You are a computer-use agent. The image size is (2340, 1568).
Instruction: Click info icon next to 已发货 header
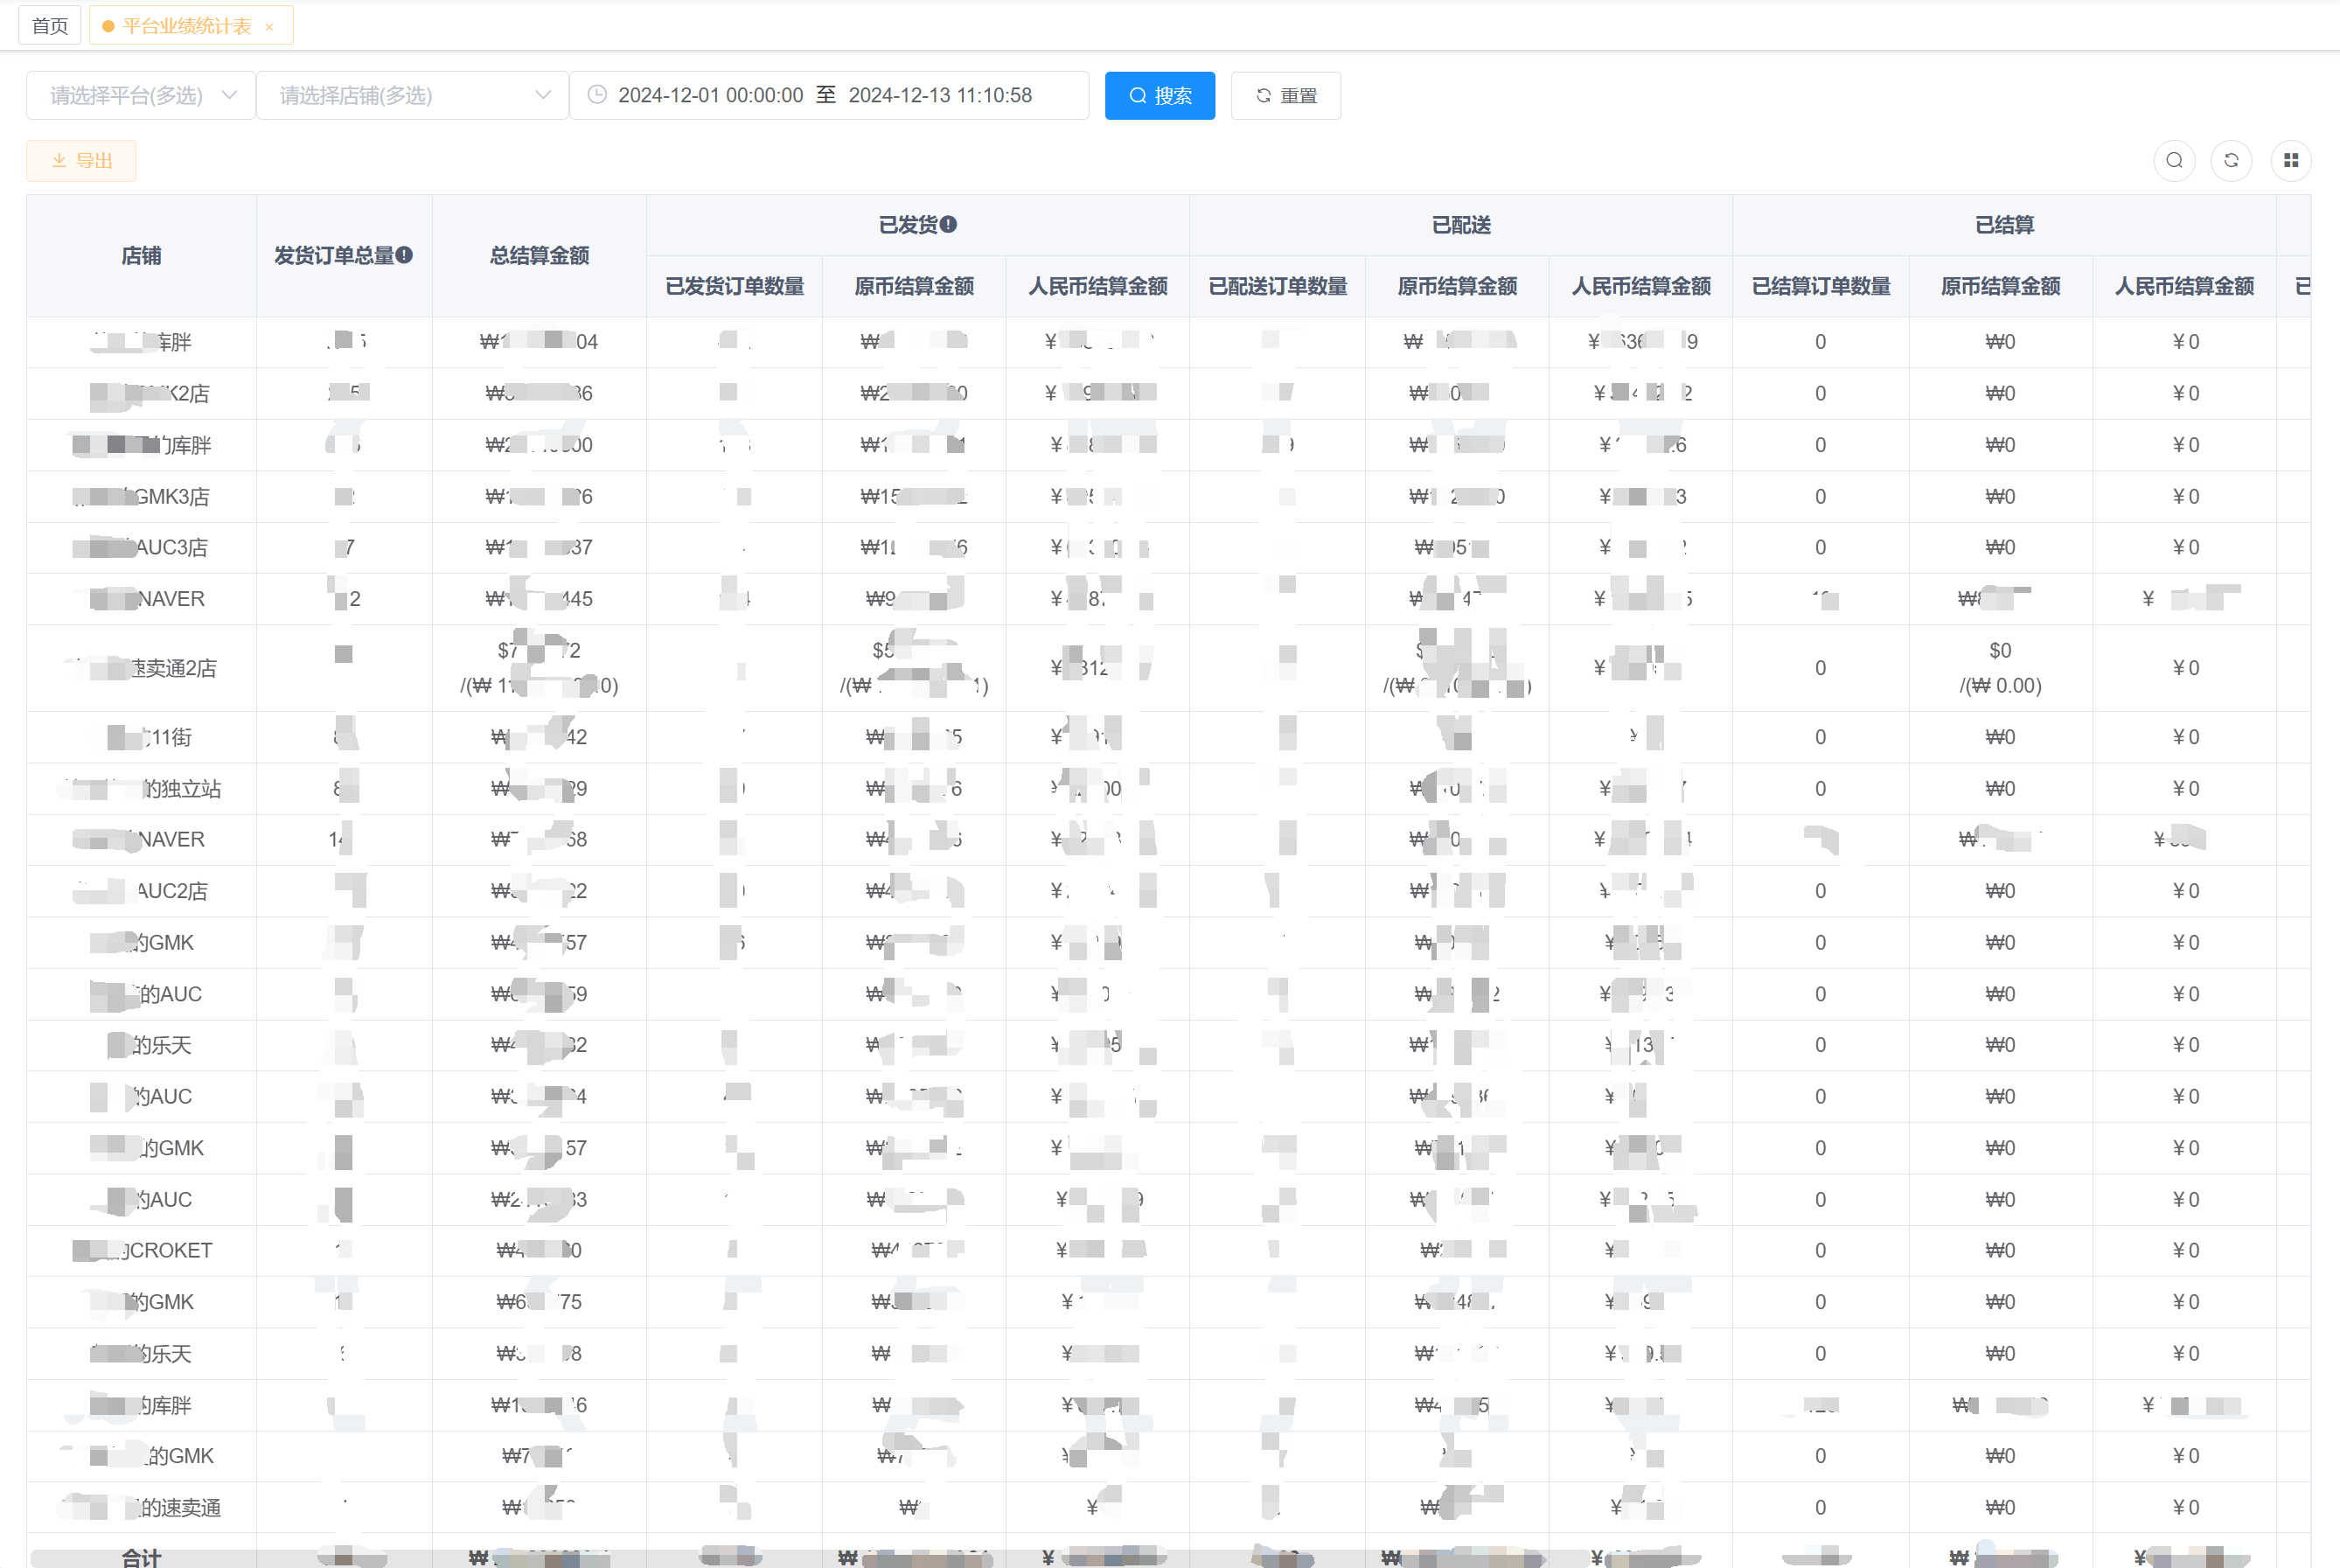click(x=948, y=225)
